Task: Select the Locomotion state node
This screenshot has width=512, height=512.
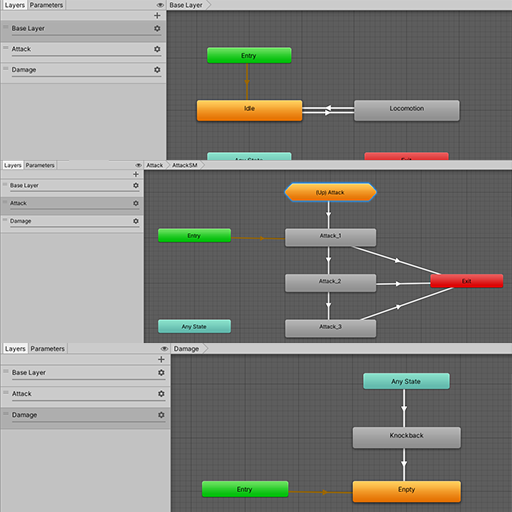Action: point(407,110)
